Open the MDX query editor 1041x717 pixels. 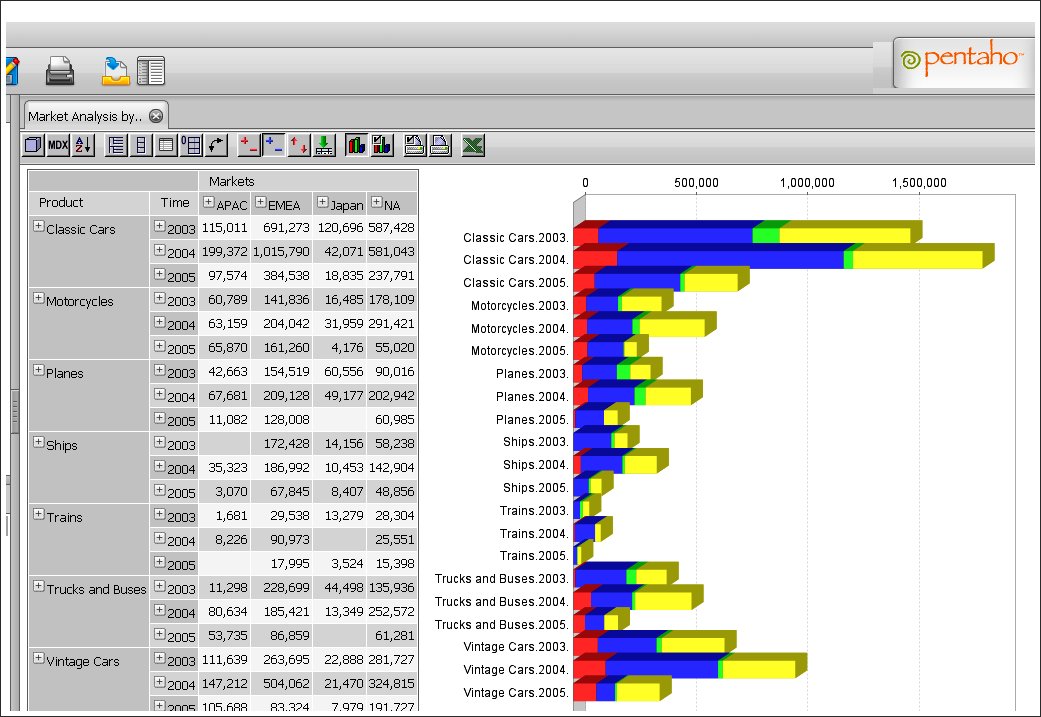58,146
